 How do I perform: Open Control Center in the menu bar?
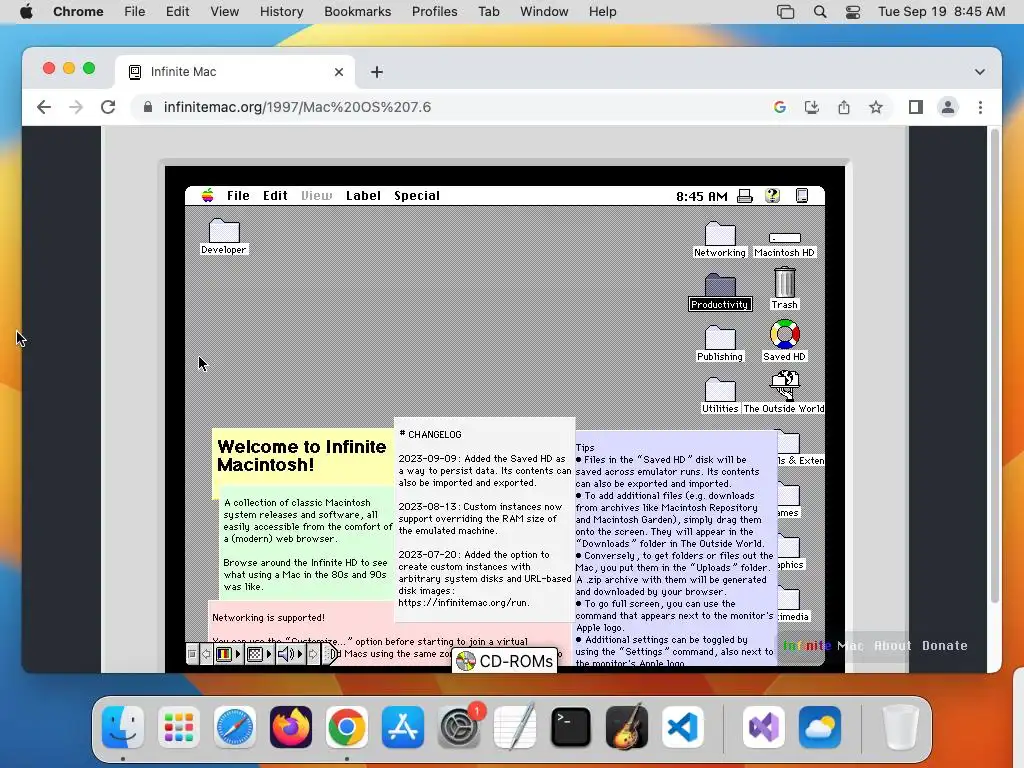point(852,12)
